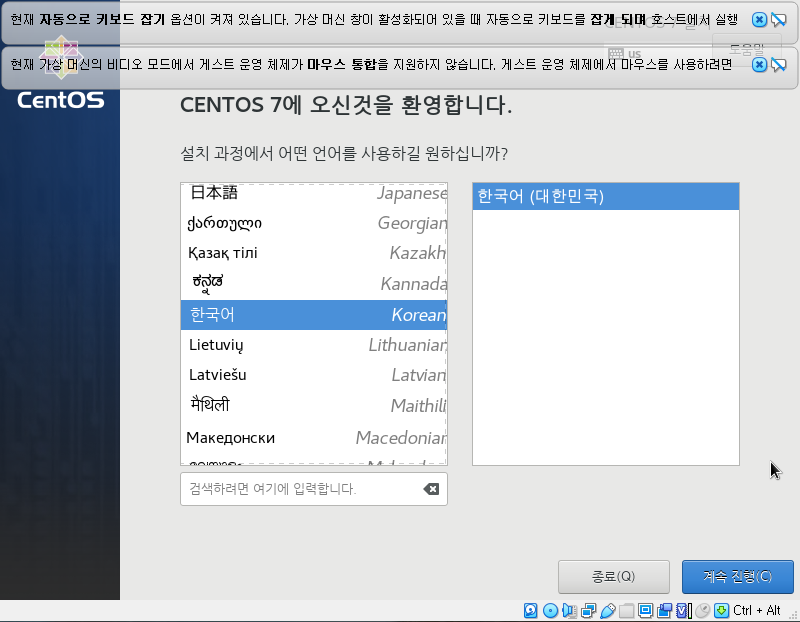Screen dimensions: 800x622
Task: Click the virtualization CPU status icon
Action: pos(684,610)
